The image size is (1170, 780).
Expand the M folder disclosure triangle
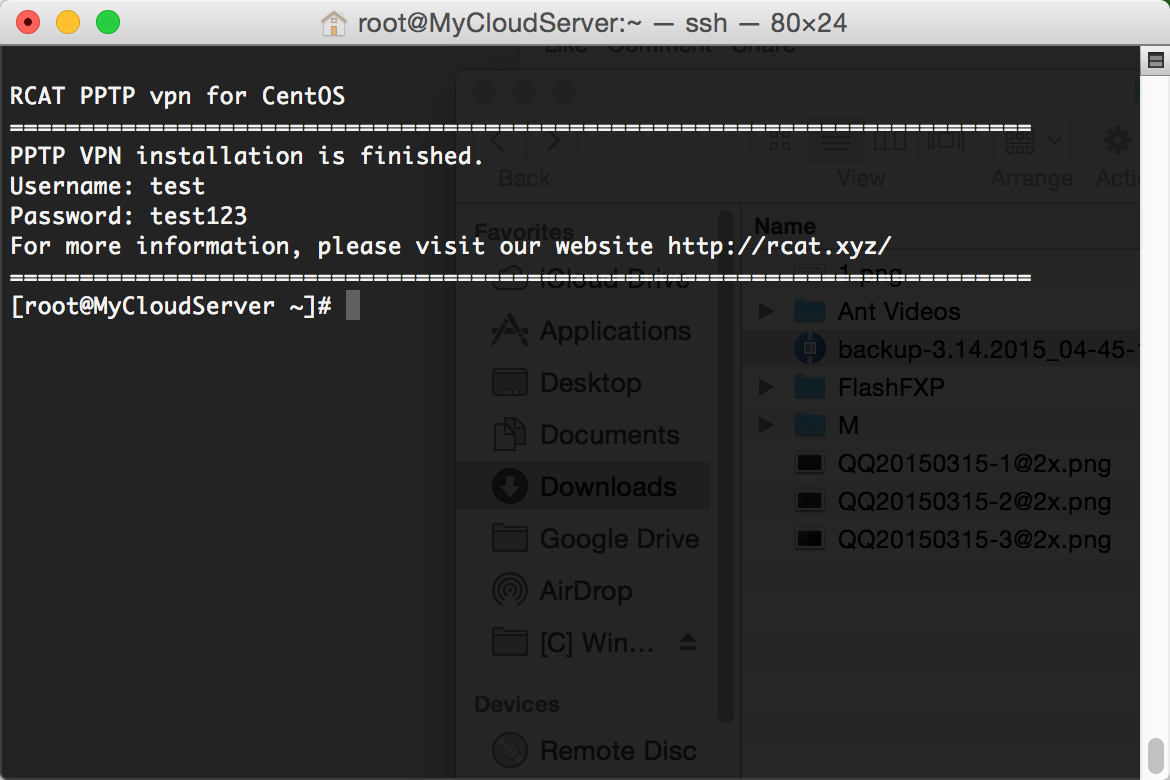(766, 425)
